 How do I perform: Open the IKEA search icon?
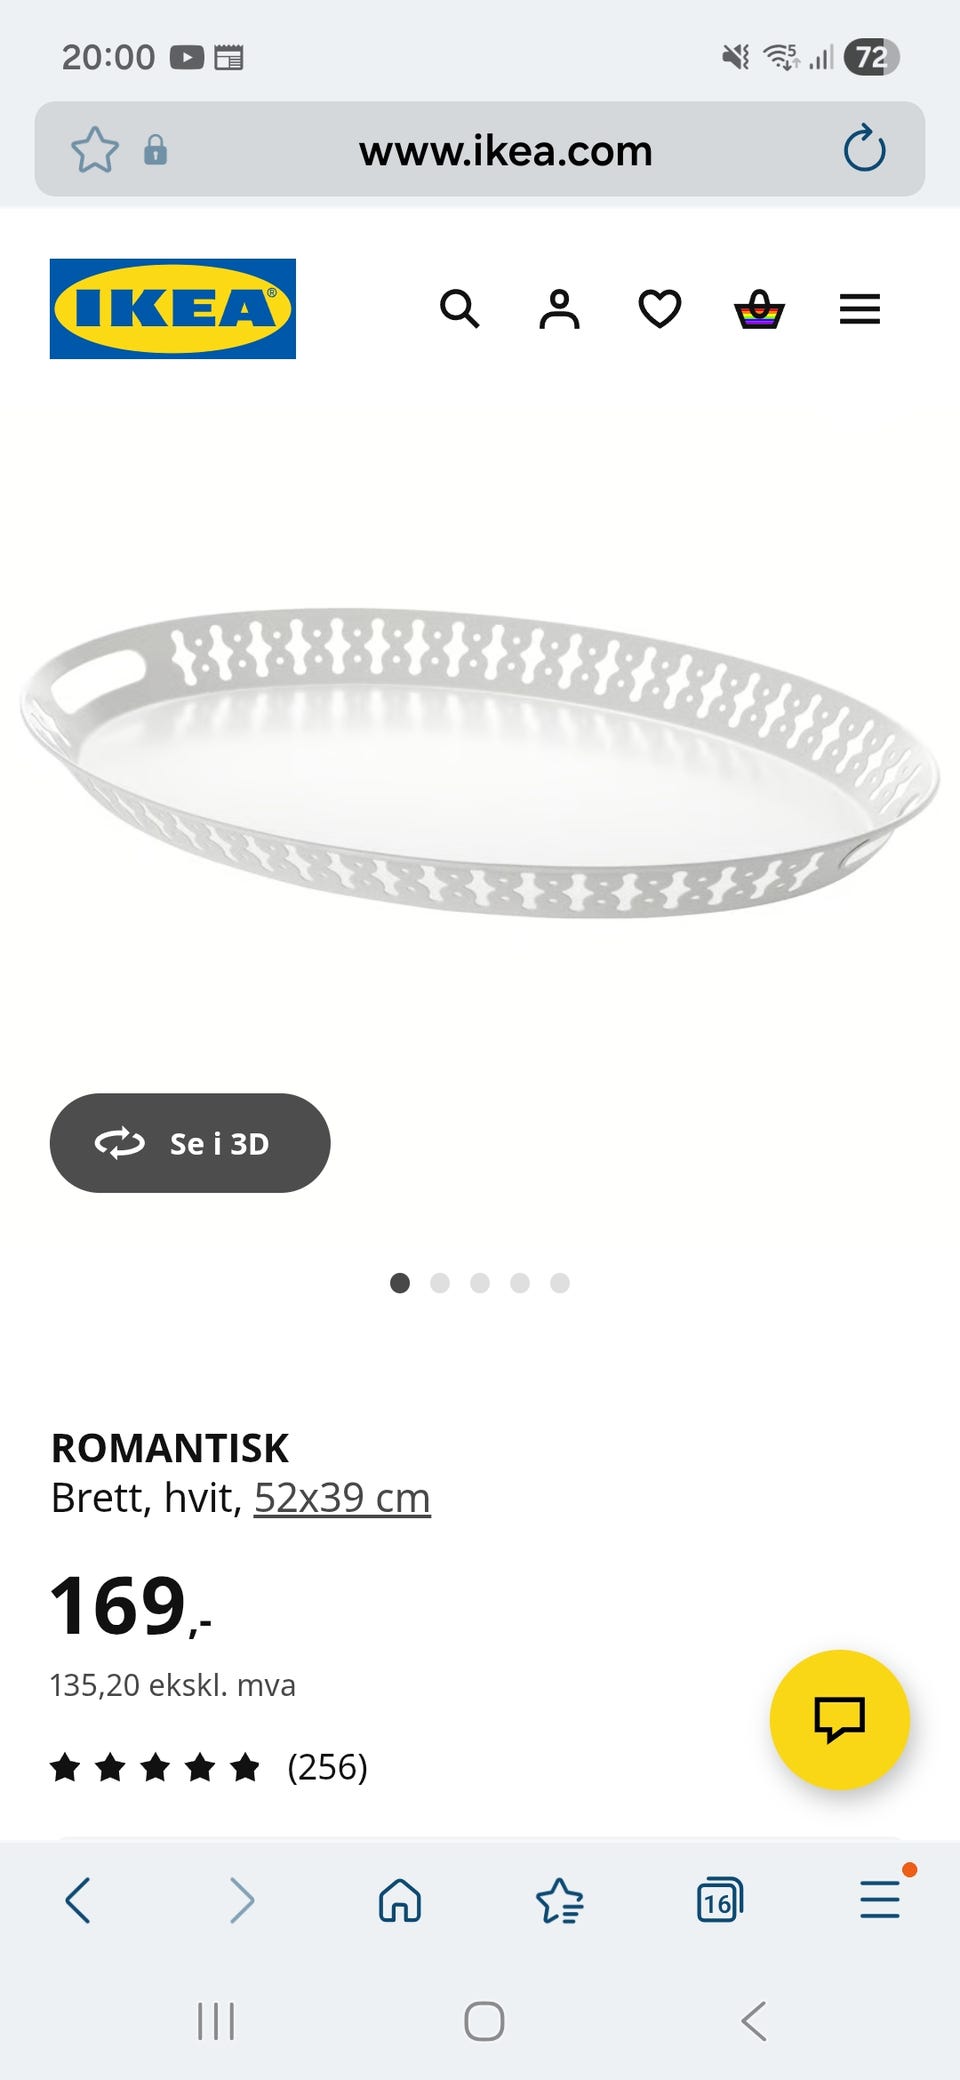(460, 309)
